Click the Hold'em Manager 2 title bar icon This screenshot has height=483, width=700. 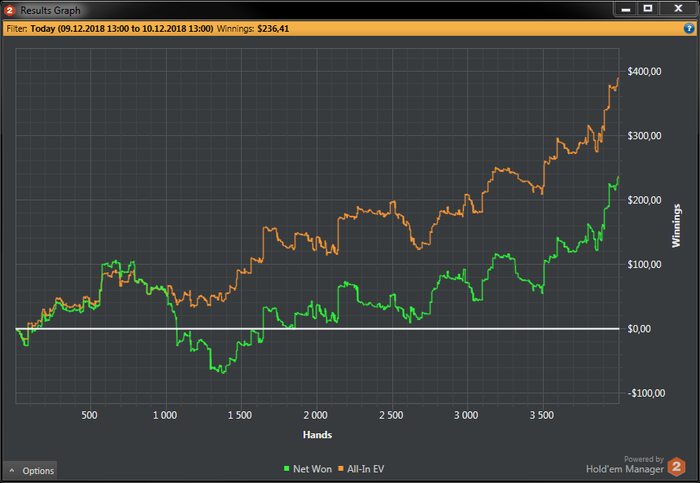pos(9,10)
